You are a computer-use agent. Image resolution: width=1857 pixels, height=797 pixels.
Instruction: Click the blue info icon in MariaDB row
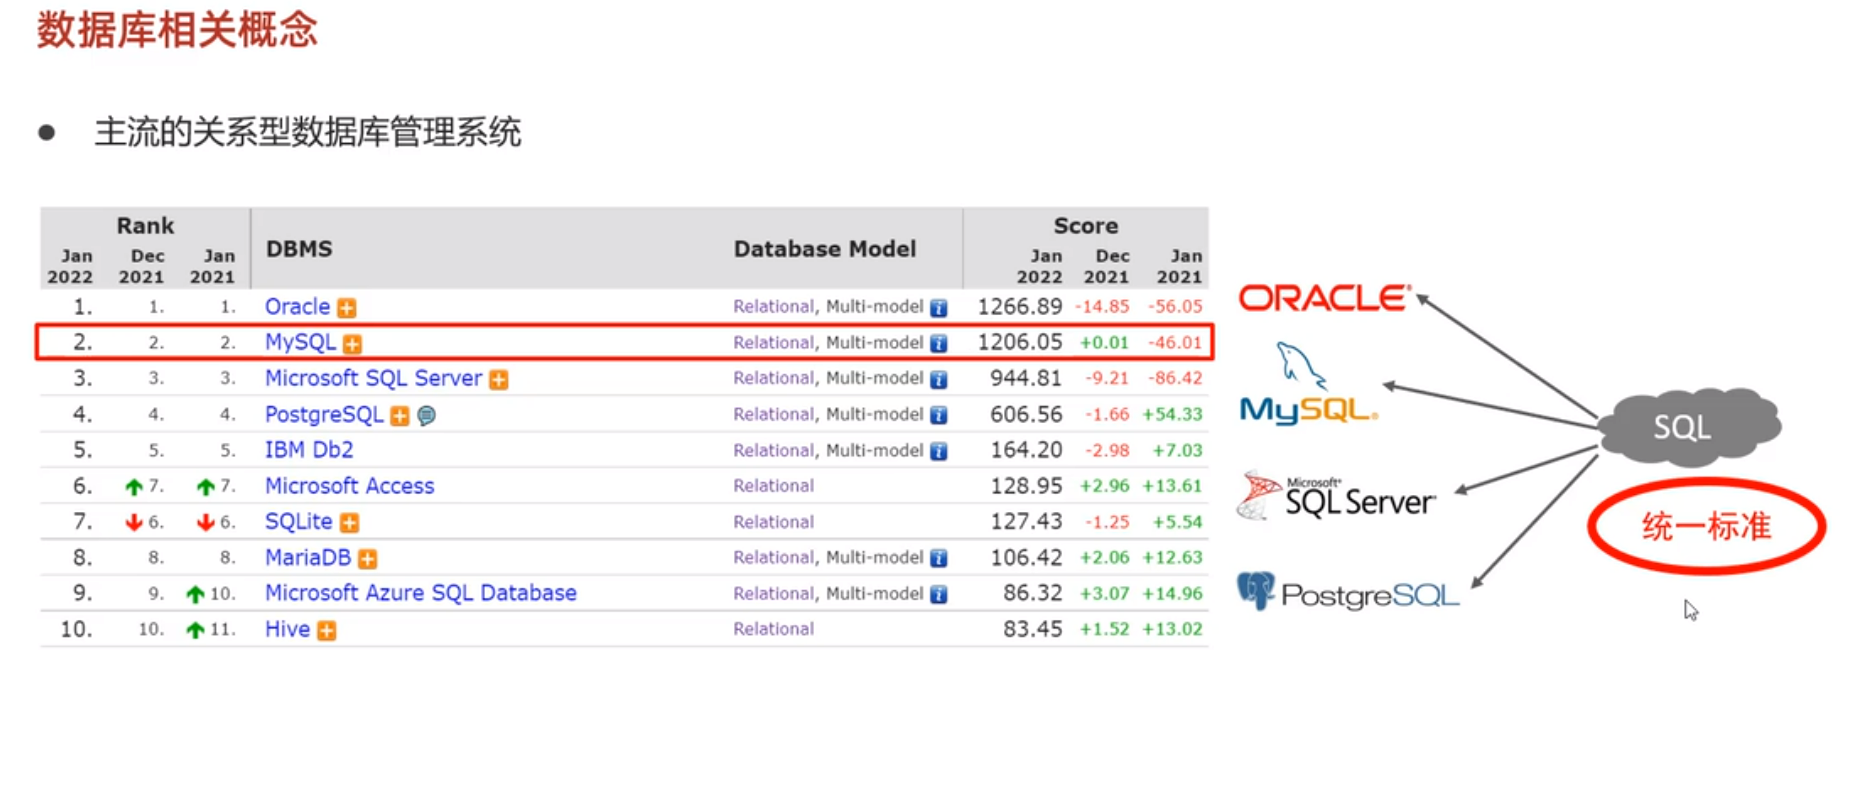pos(939,559)
